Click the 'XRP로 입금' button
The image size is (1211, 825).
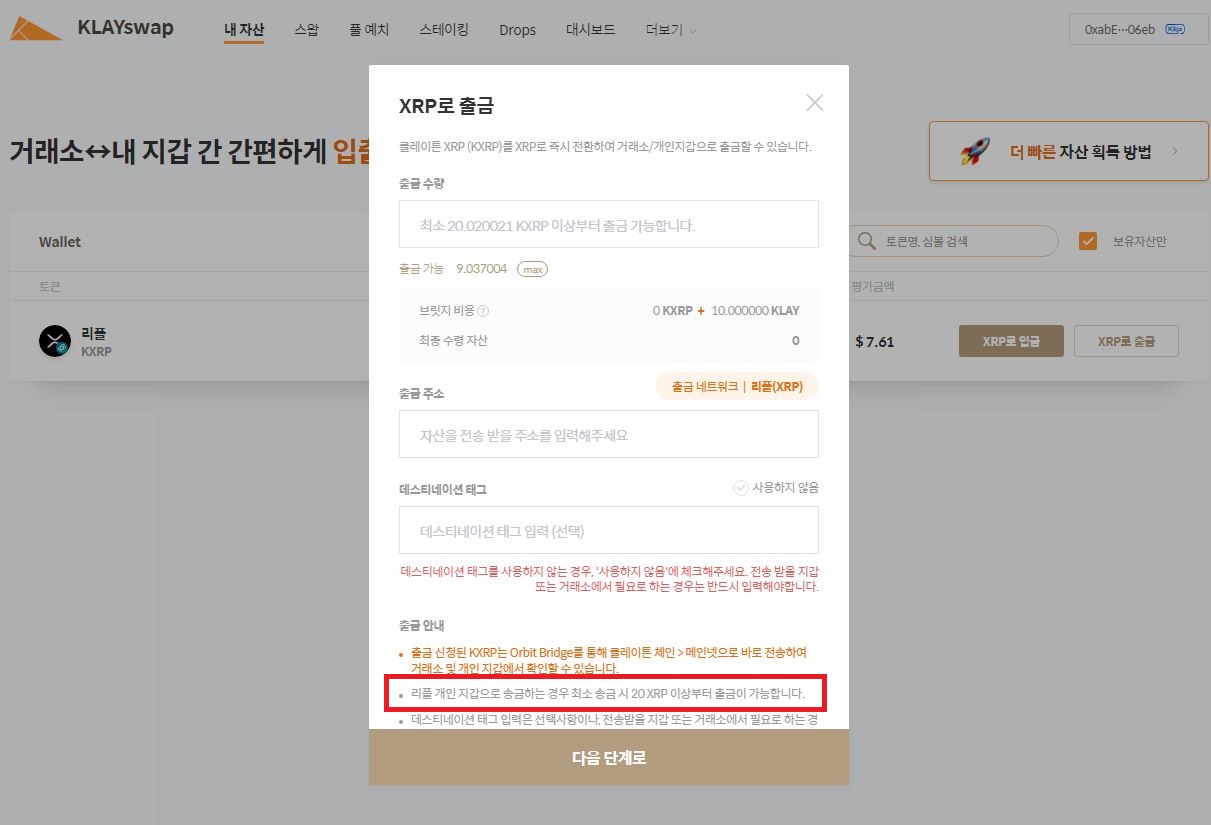click(x=1011, y=341)
